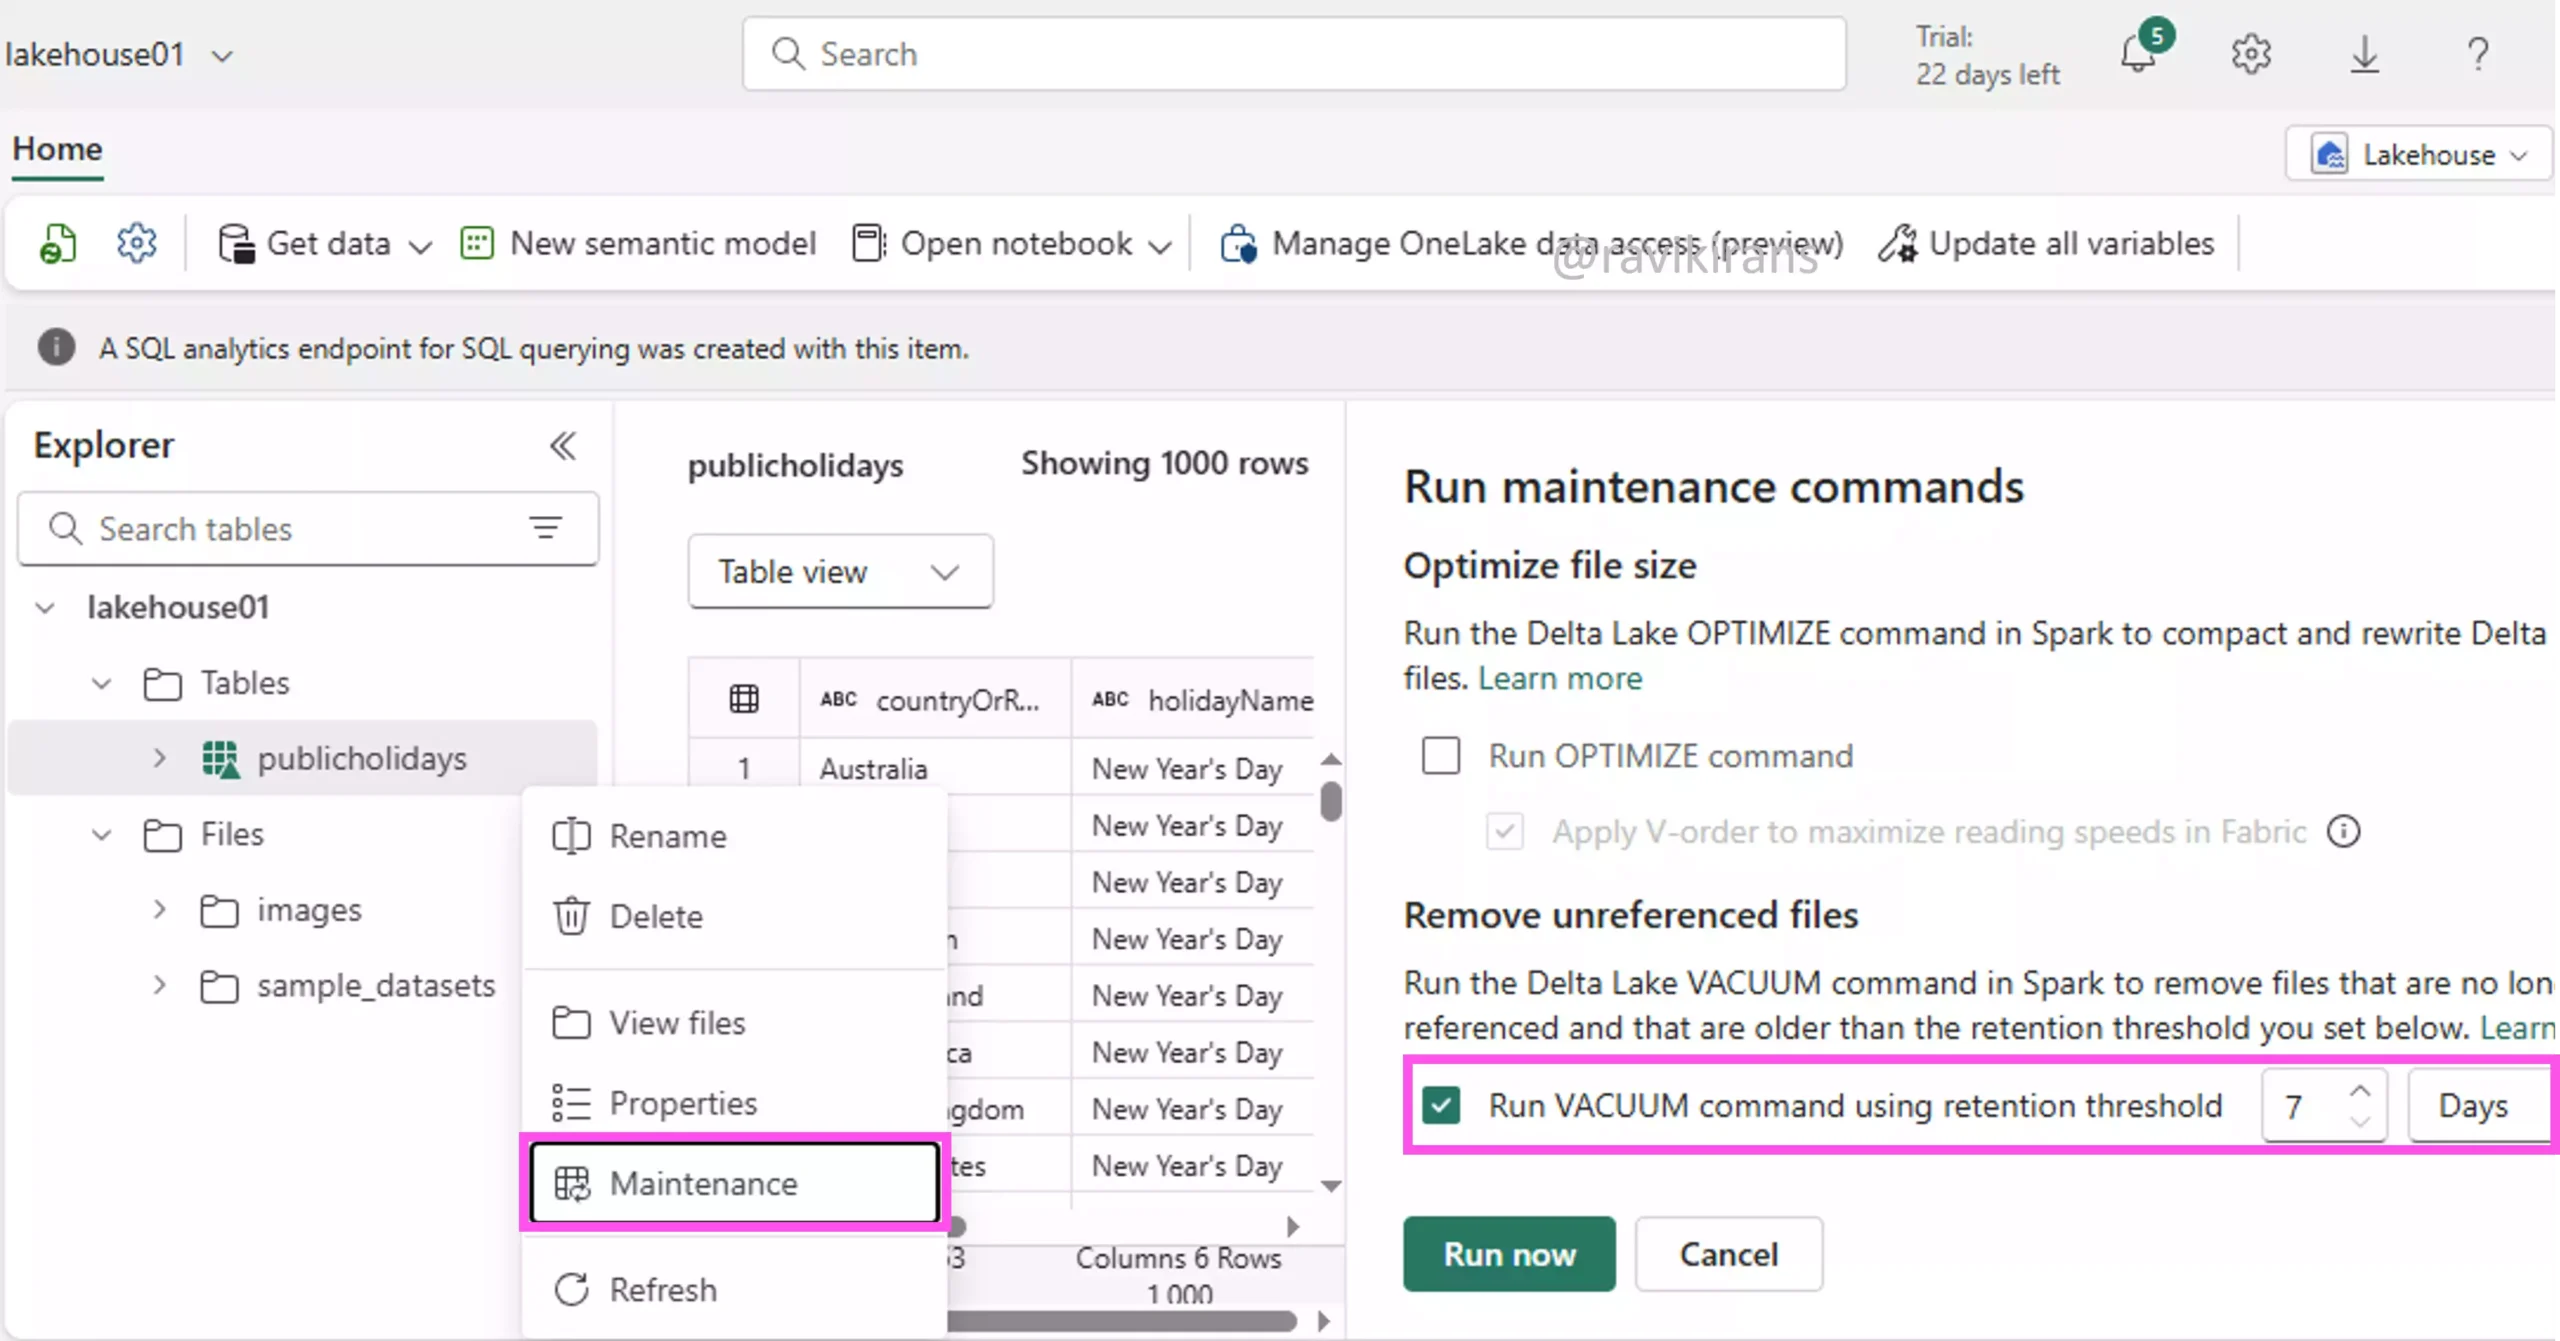Open the Days unit dropdown

(x=2480, y=1105)
